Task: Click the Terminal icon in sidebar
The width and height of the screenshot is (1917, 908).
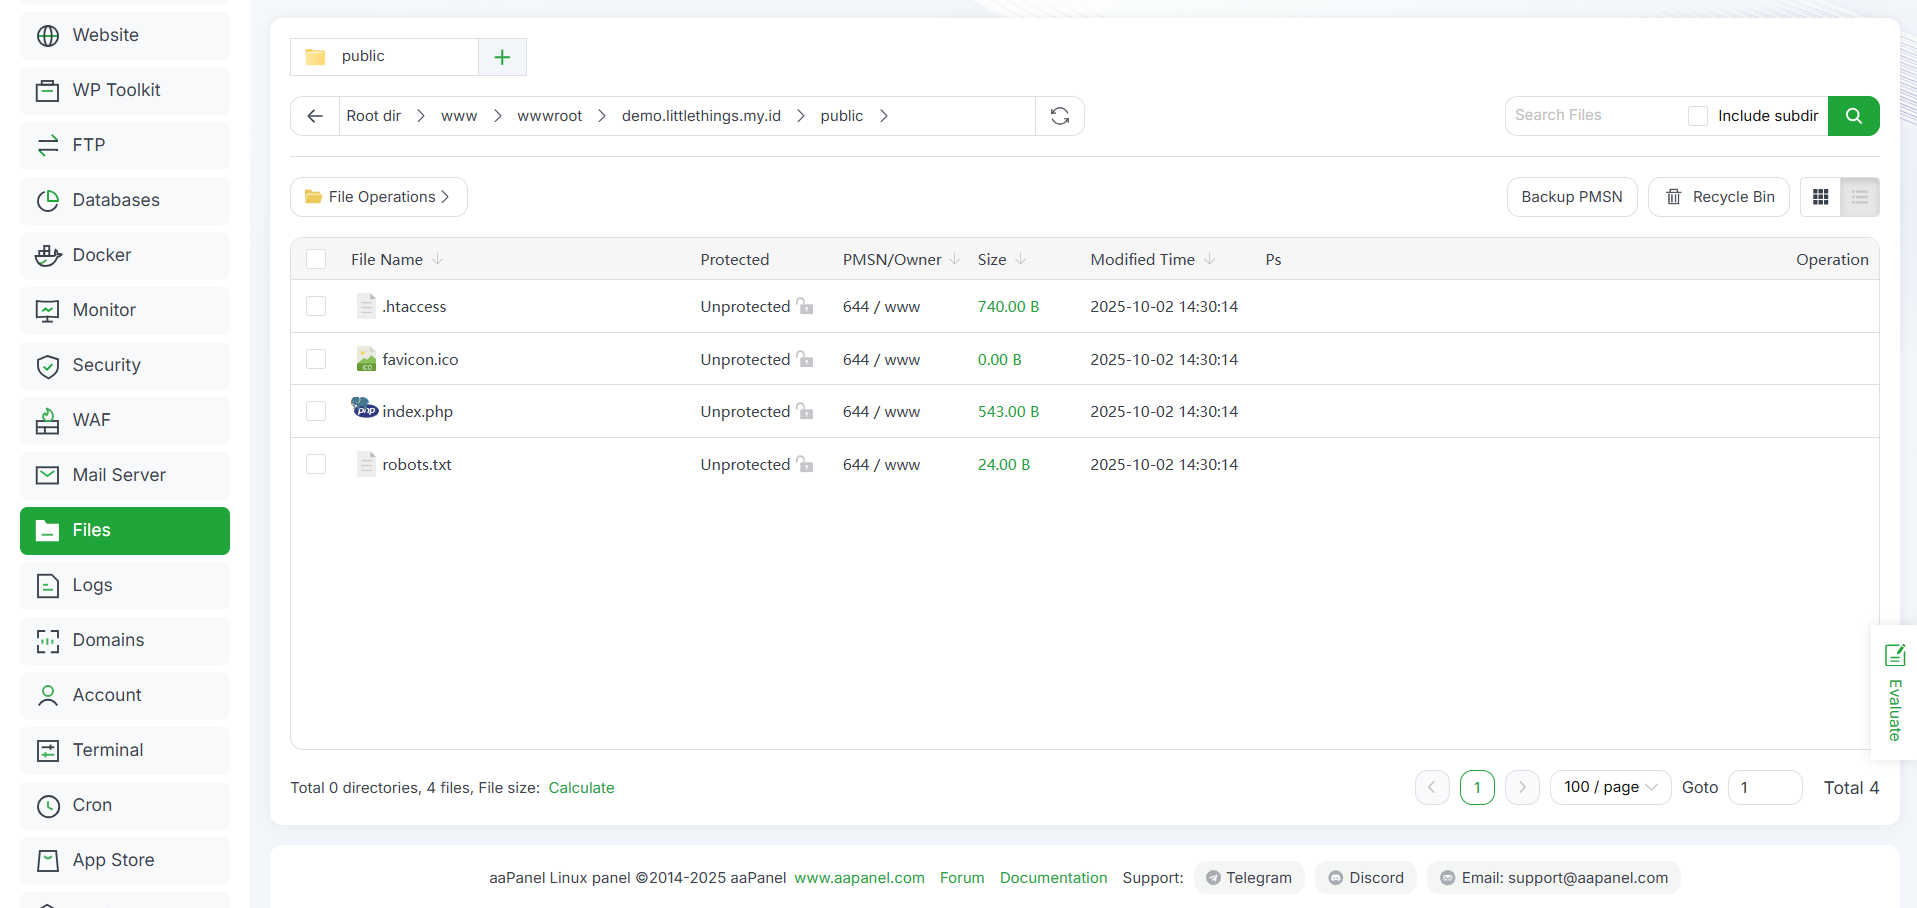Action: [48, 750]
